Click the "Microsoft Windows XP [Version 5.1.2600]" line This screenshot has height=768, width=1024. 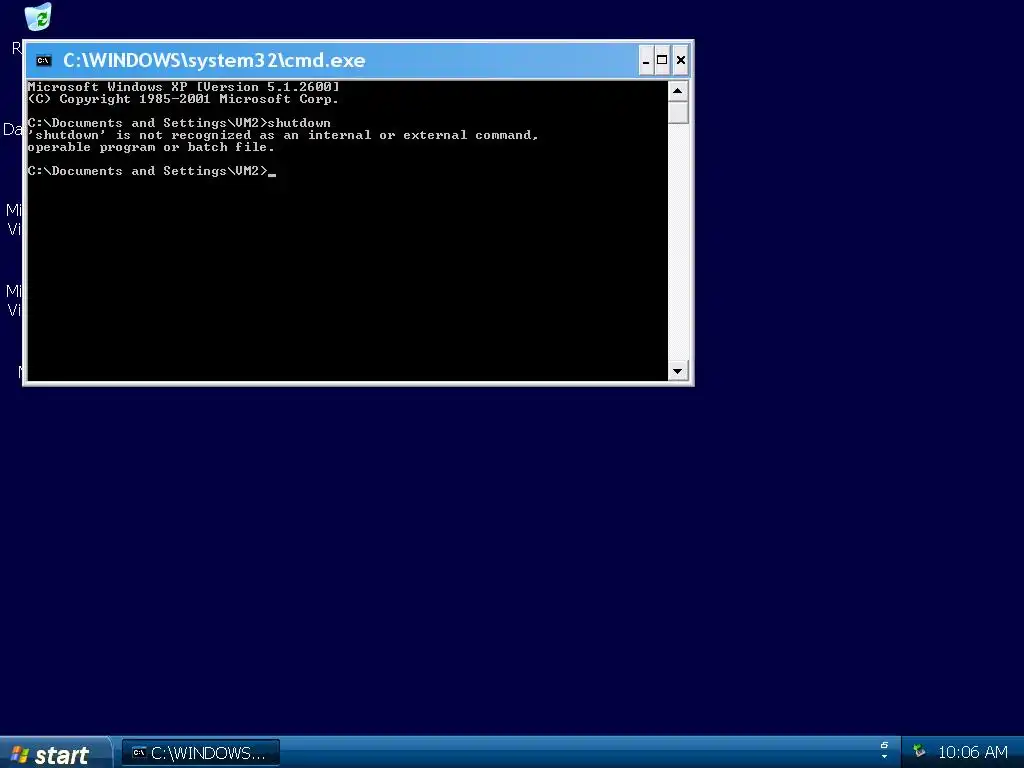(x=184, y=87)
